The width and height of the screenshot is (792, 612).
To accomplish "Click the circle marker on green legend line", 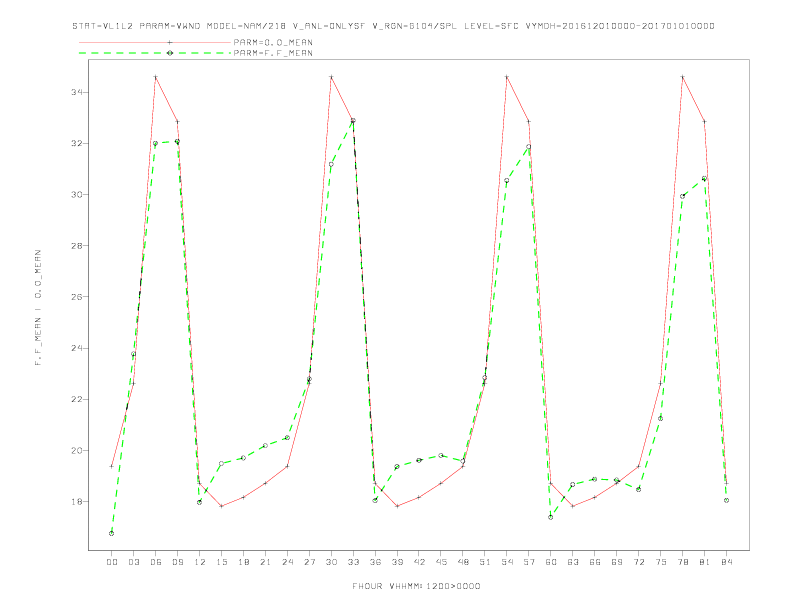I will pos(170,53).
